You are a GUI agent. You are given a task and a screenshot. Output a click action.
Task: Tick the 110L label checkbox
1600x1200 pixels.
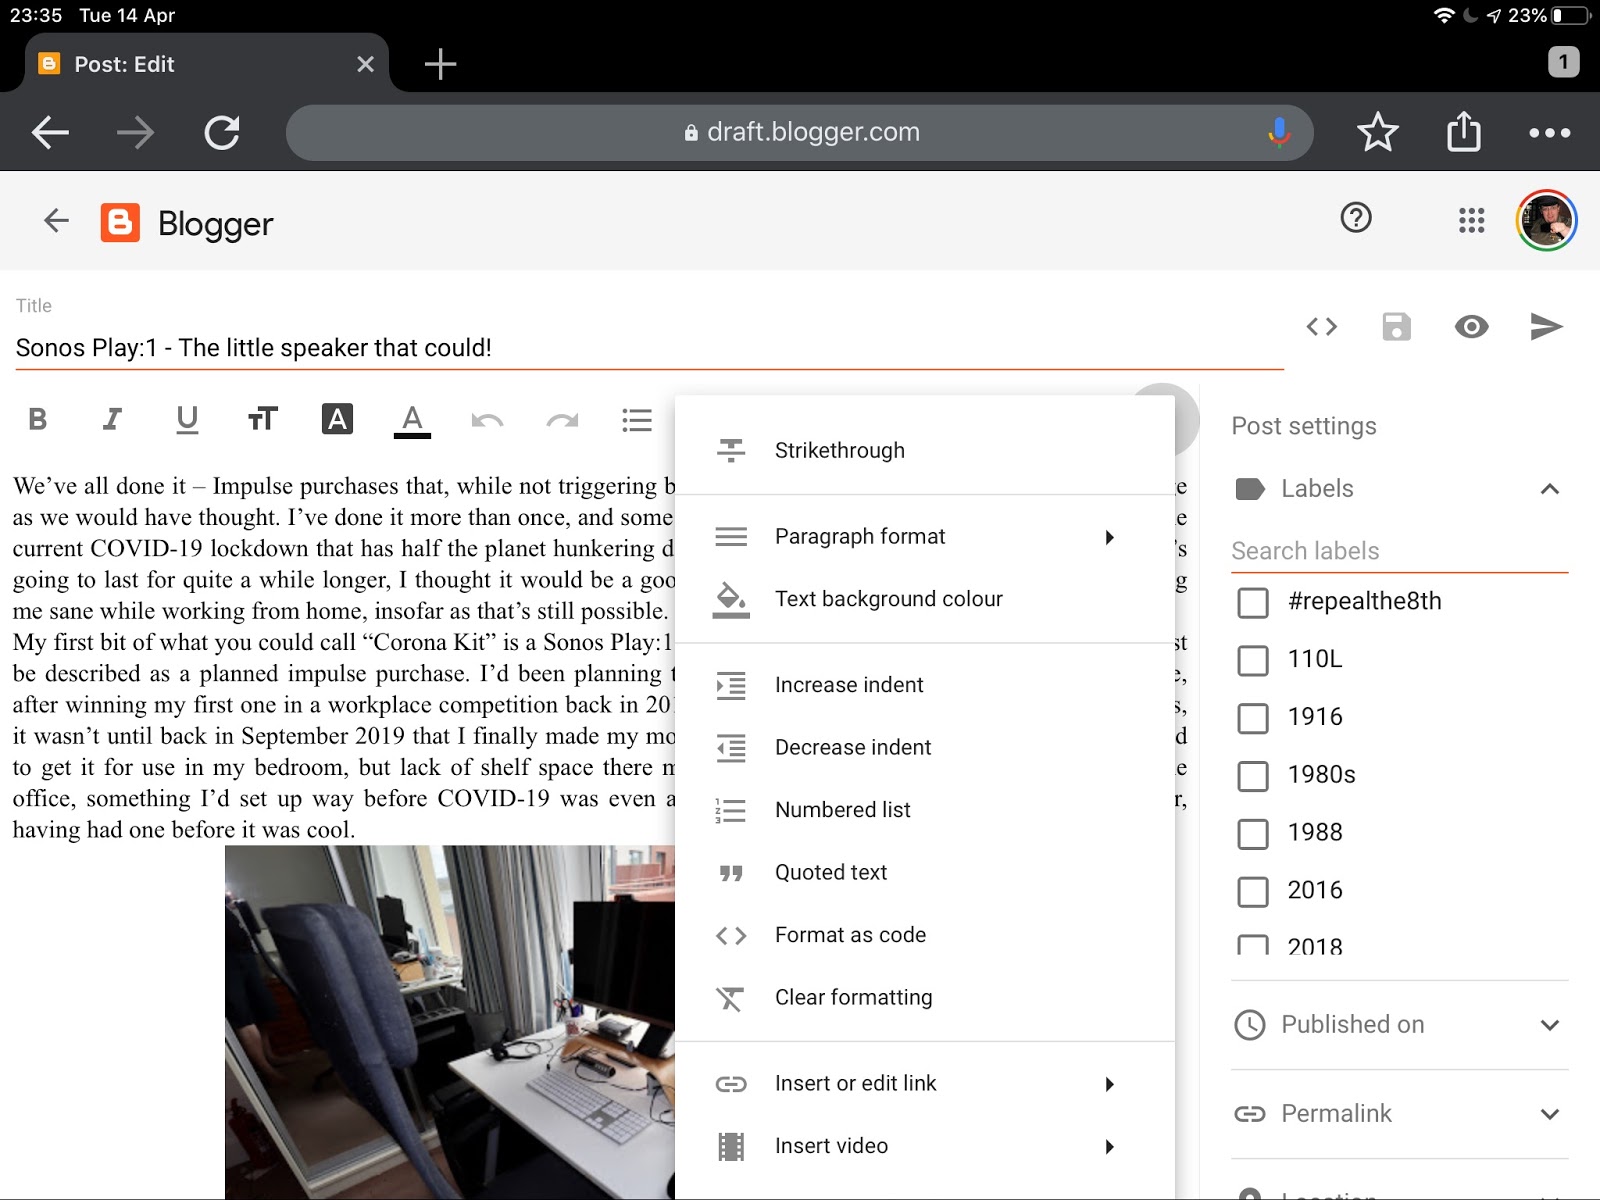click(x=1253, y=661)
